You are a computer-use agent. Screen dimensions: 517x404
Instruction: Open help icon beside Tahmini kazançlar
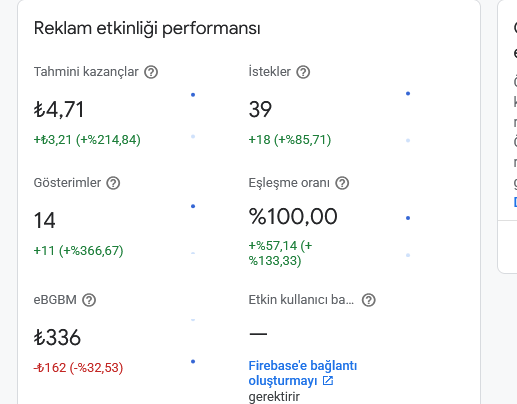[151, 72]
